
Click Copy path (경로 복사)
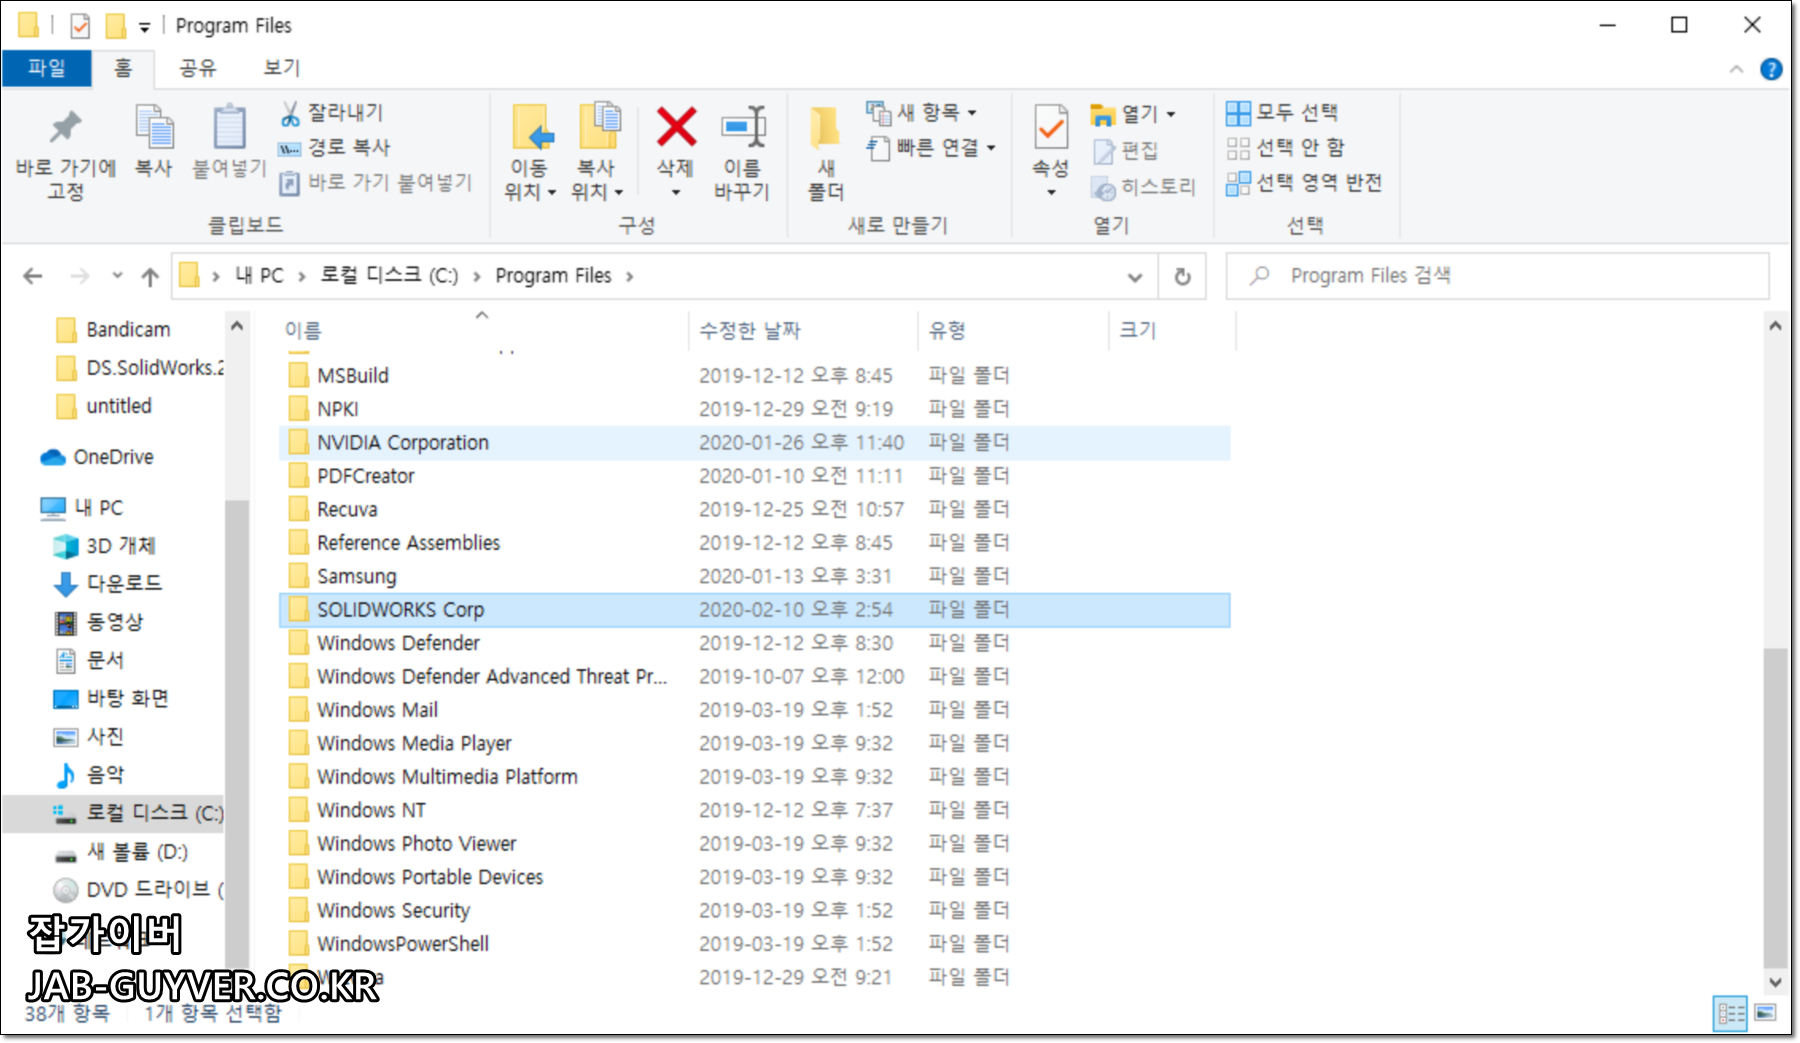pyautogui.click(x=335, y=147)
